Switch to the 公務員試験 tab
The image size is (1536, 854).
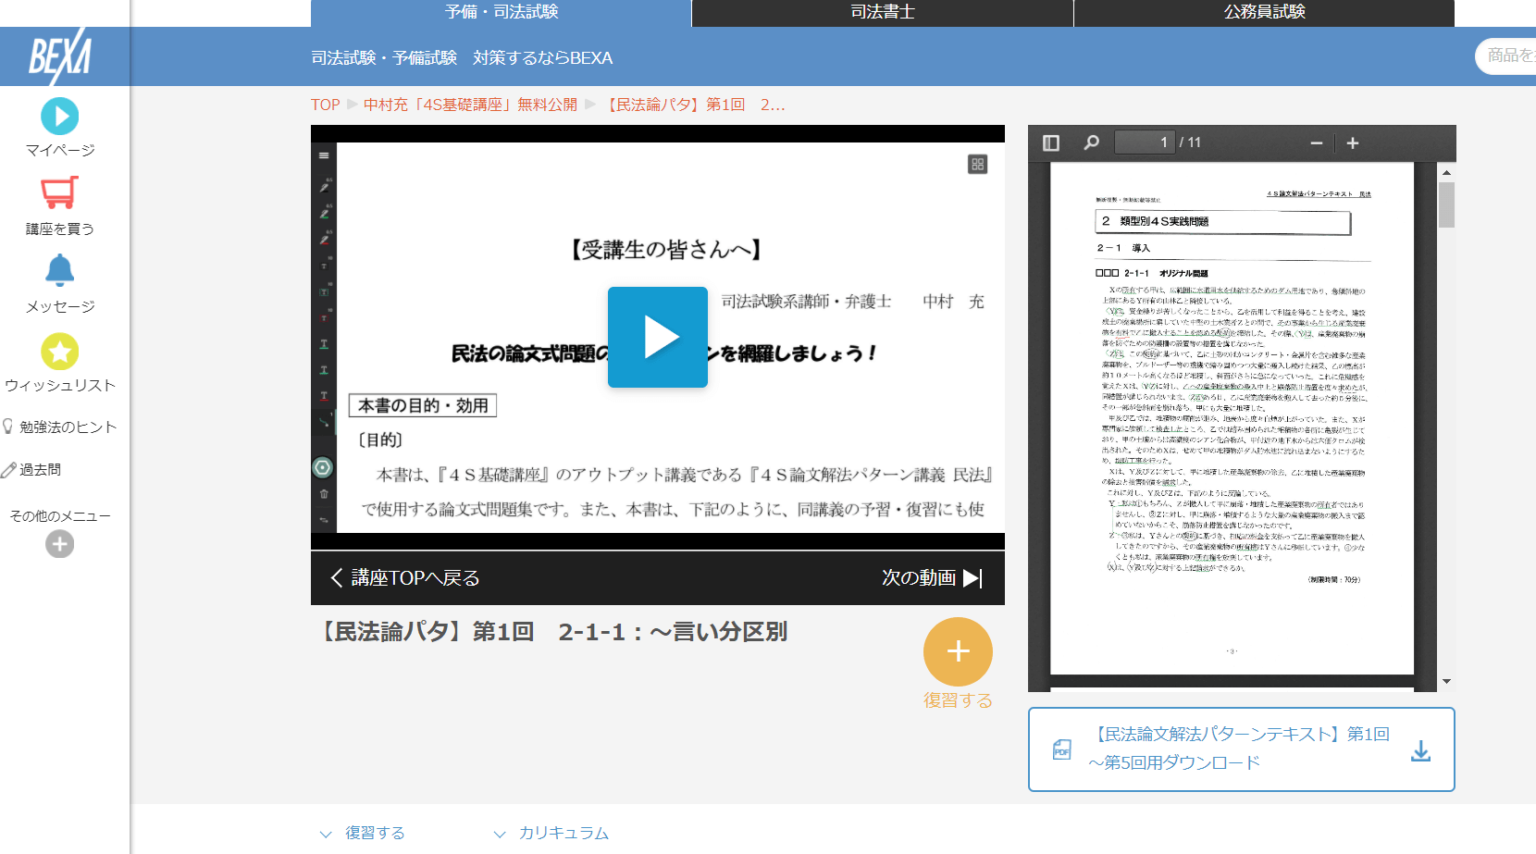(x=1264, y=13)
